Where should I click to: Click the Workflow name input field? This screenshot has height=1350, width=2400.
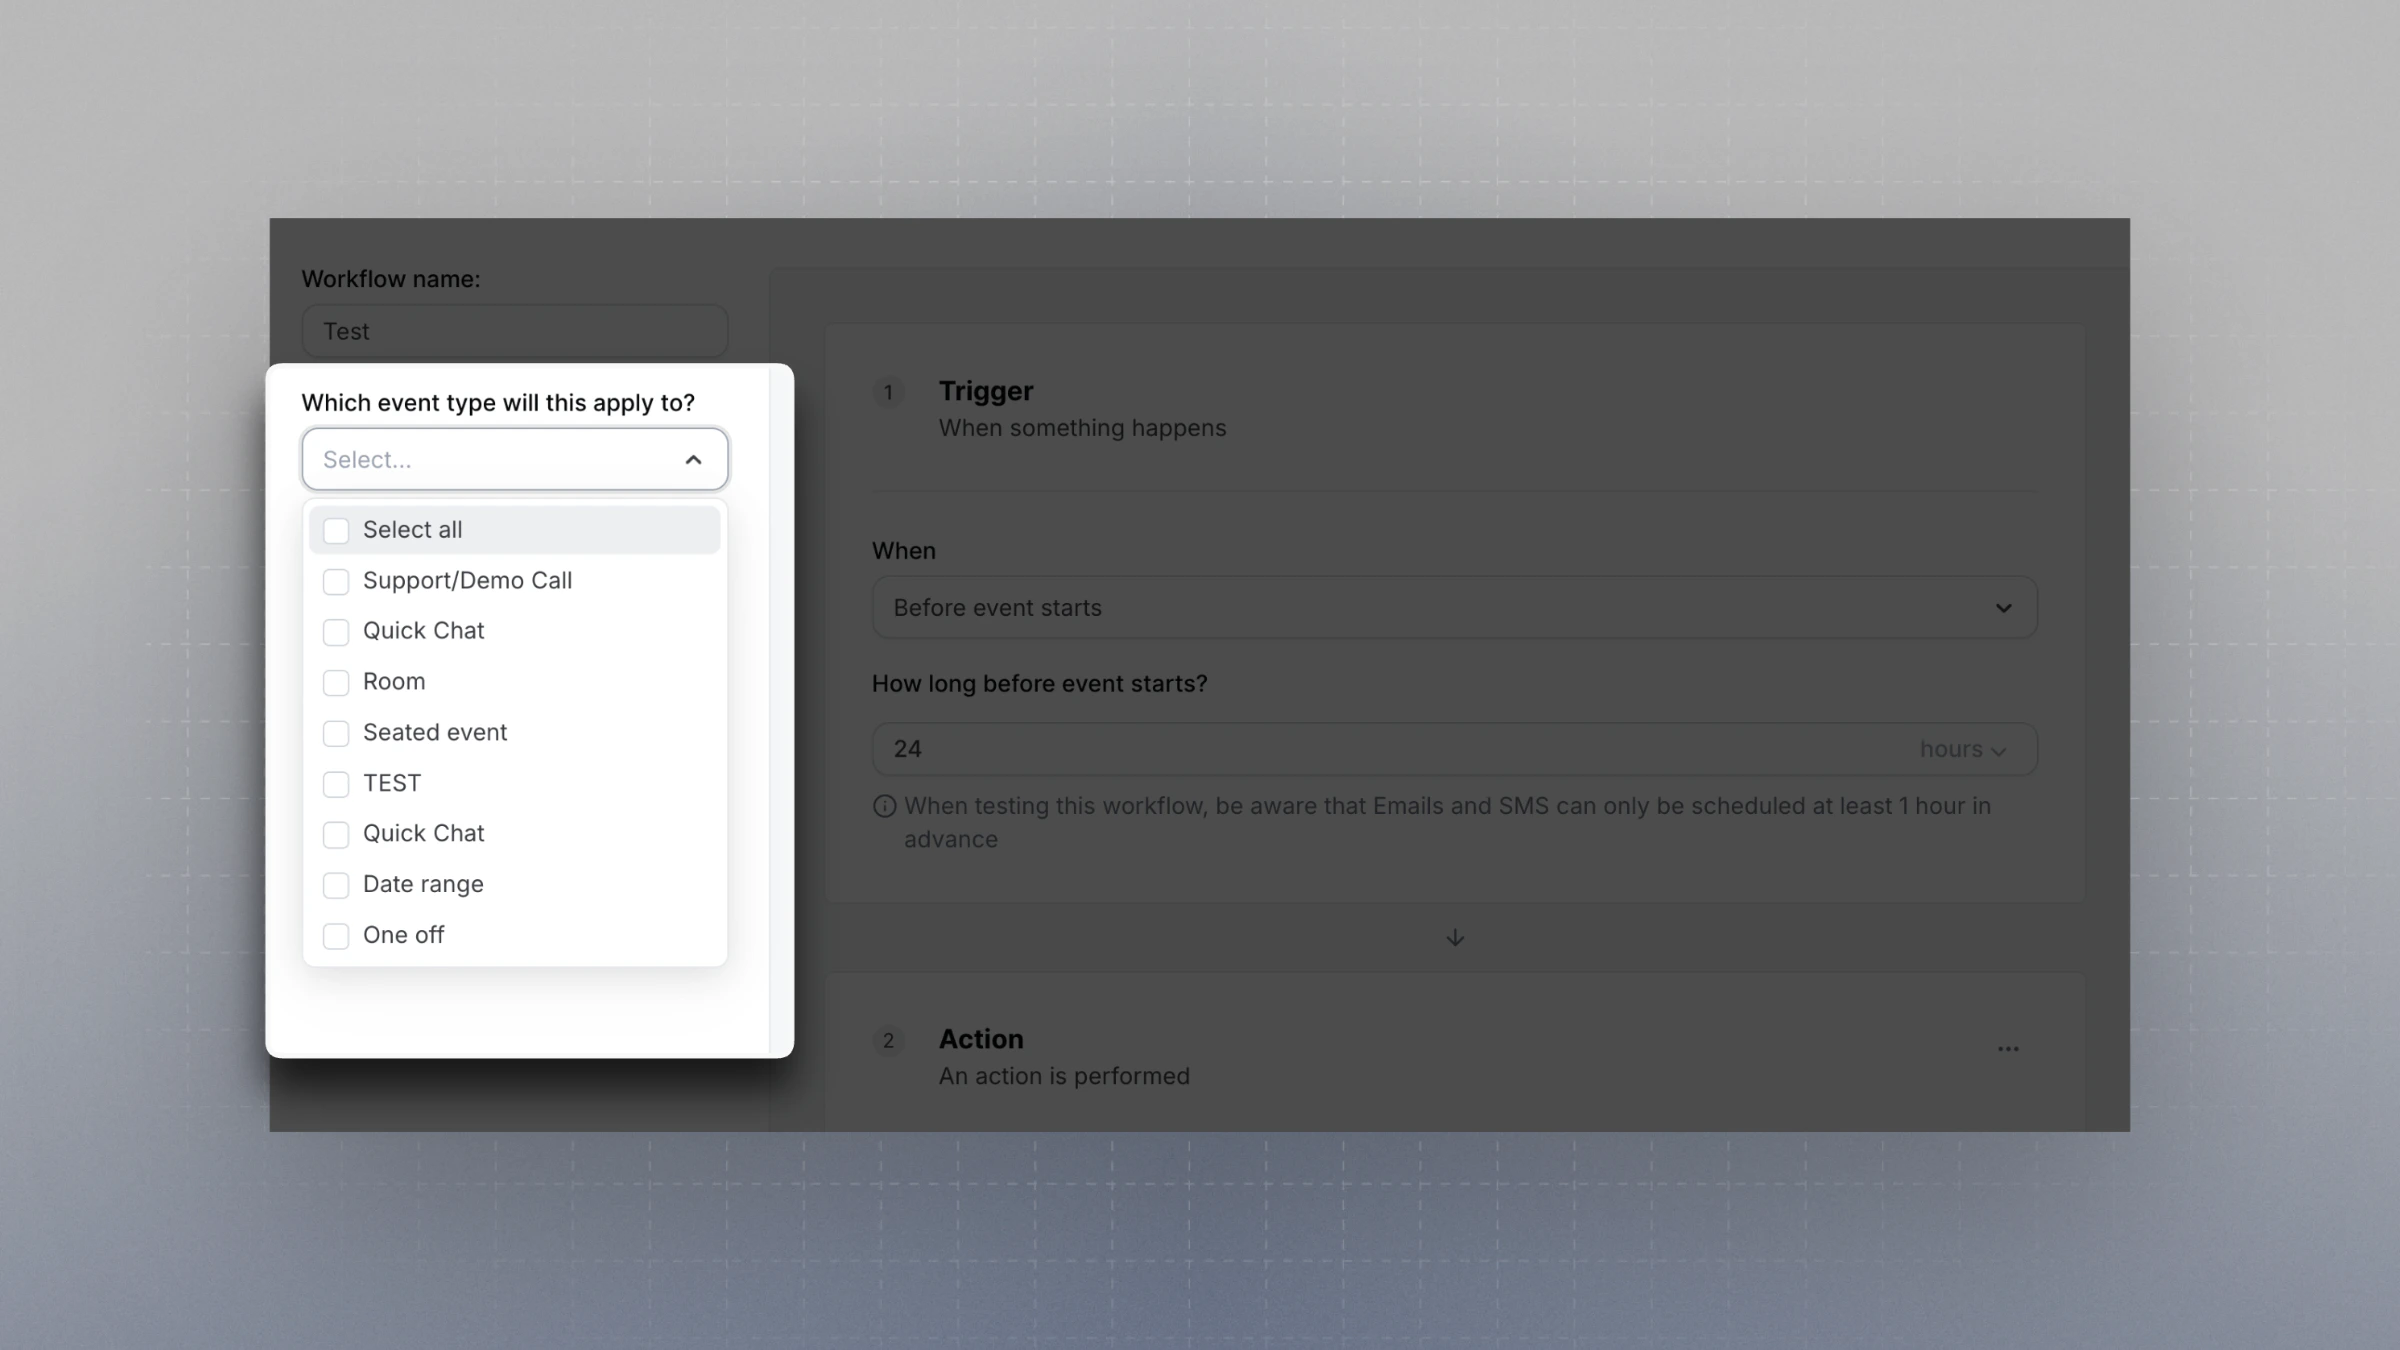coord(514,331)
